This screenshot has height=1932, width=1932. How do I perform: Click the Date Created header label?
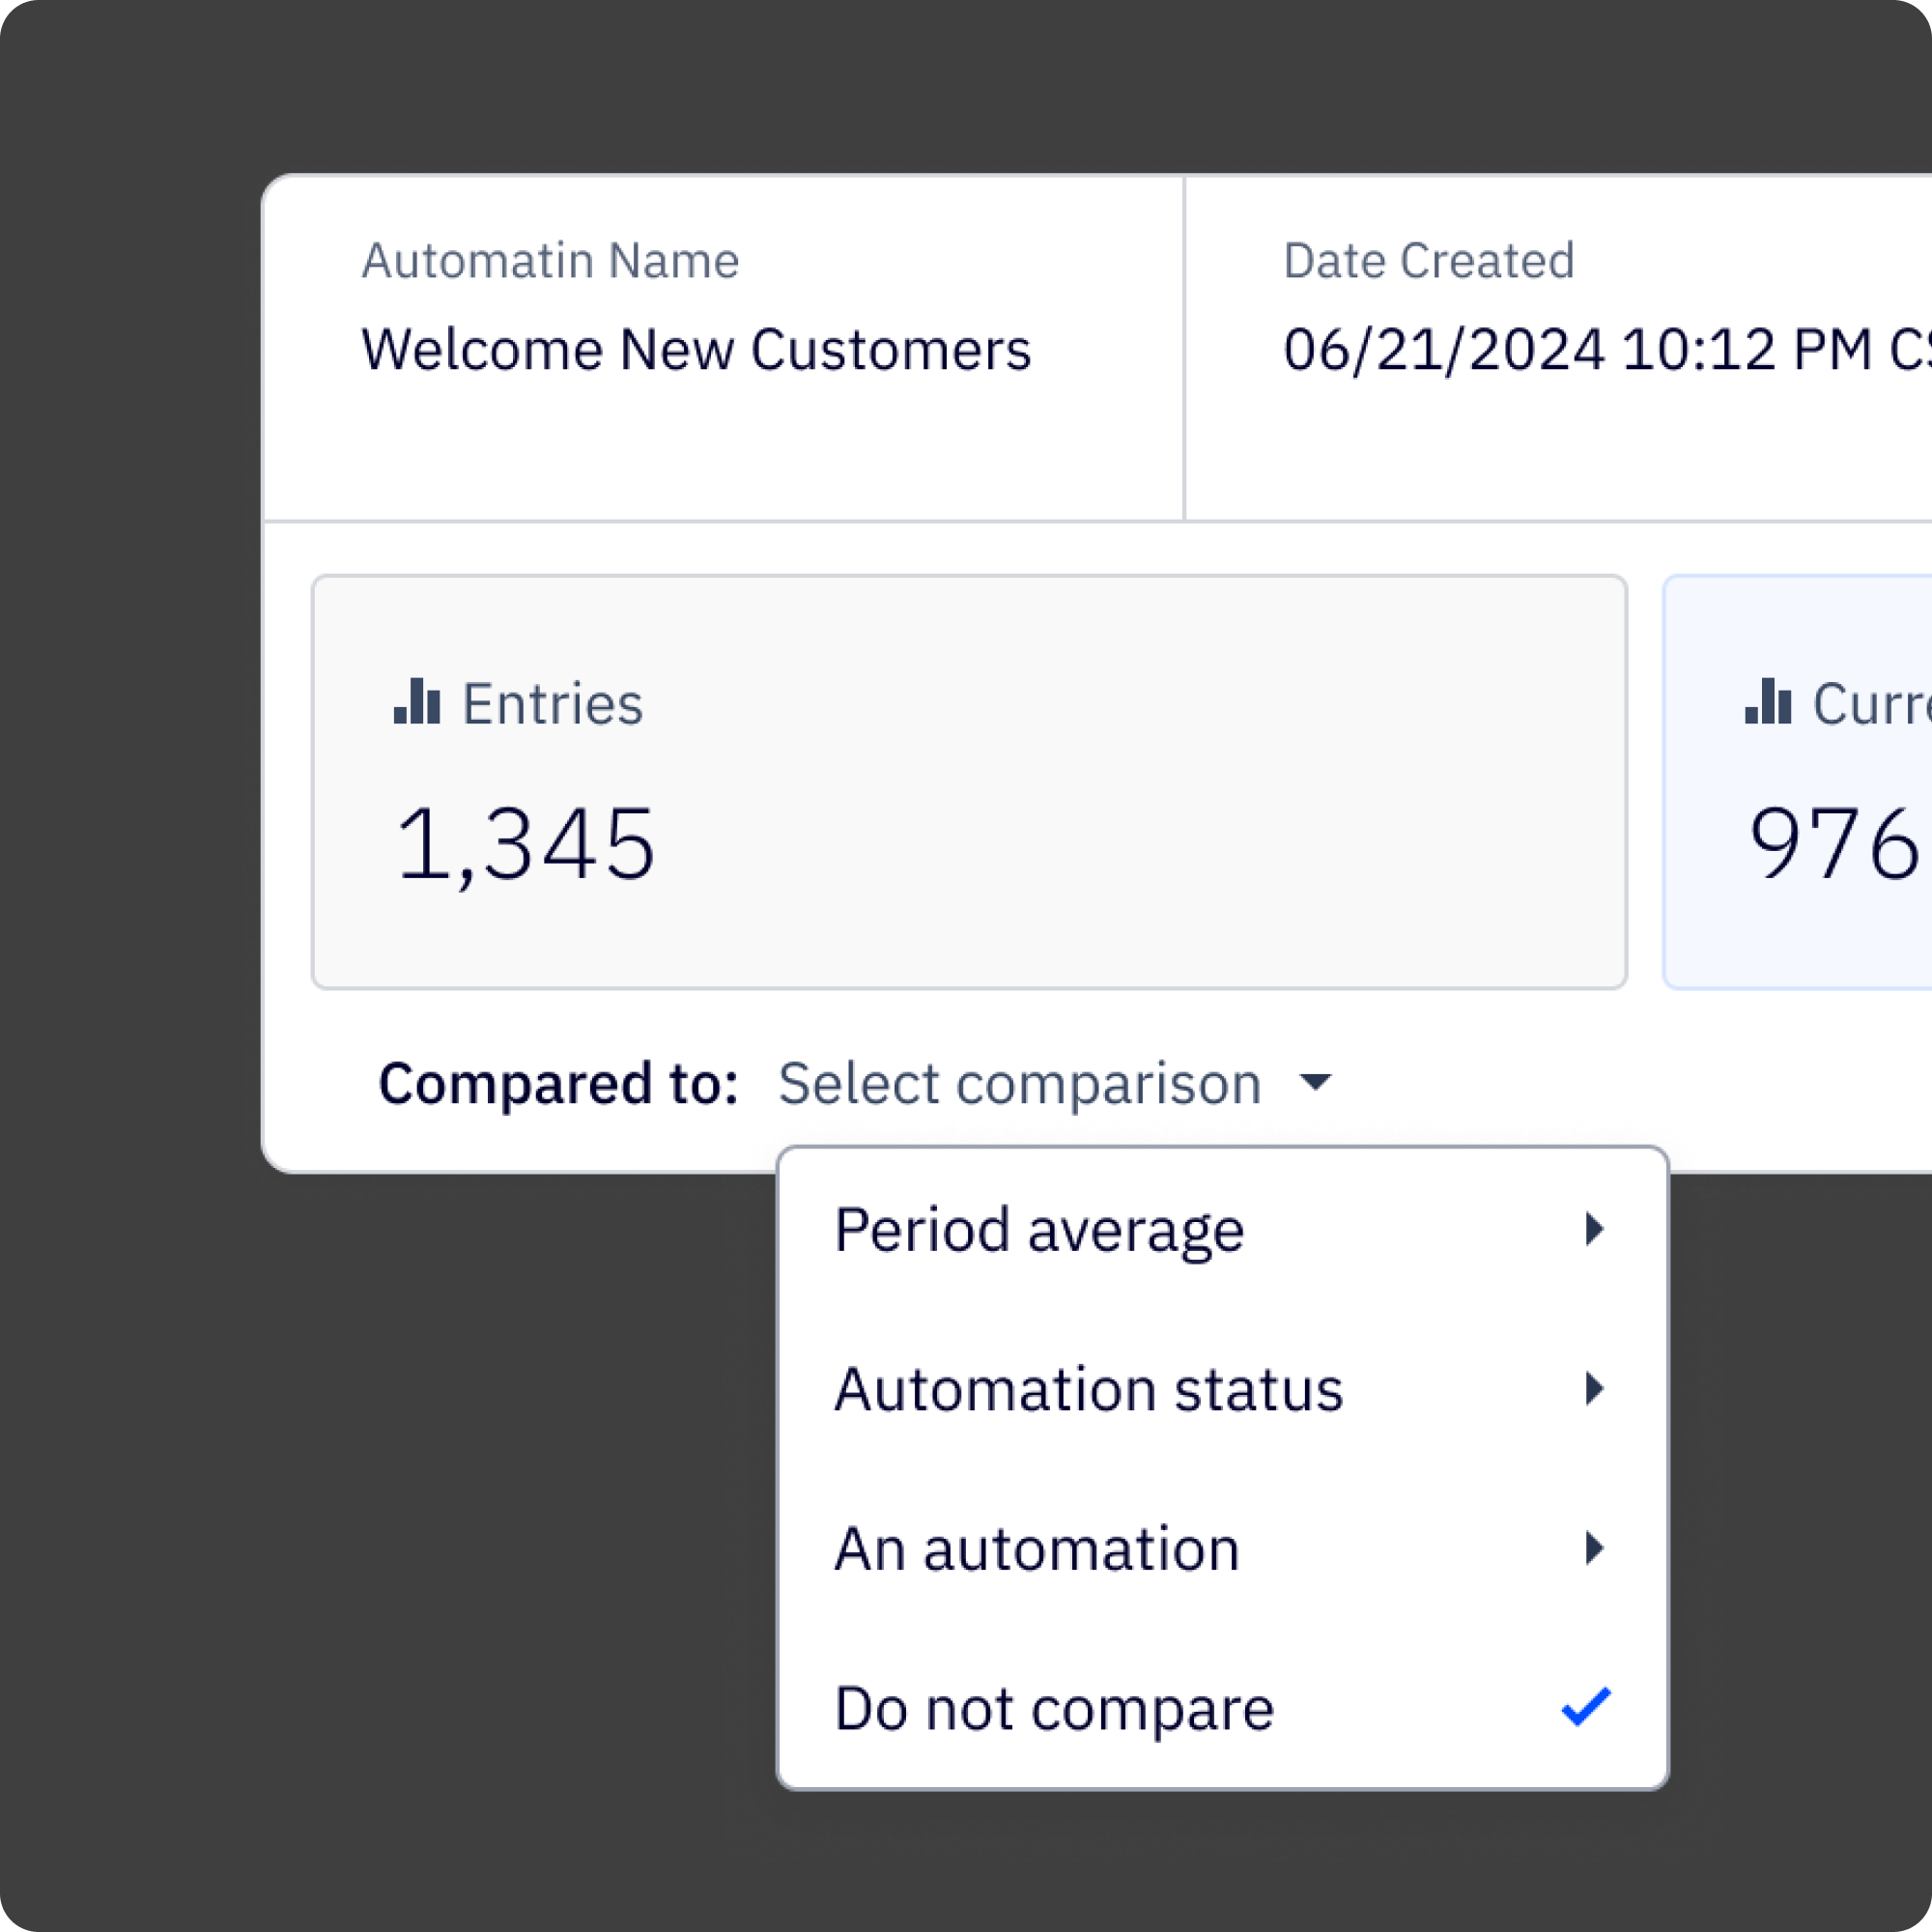pos(1428,261)
